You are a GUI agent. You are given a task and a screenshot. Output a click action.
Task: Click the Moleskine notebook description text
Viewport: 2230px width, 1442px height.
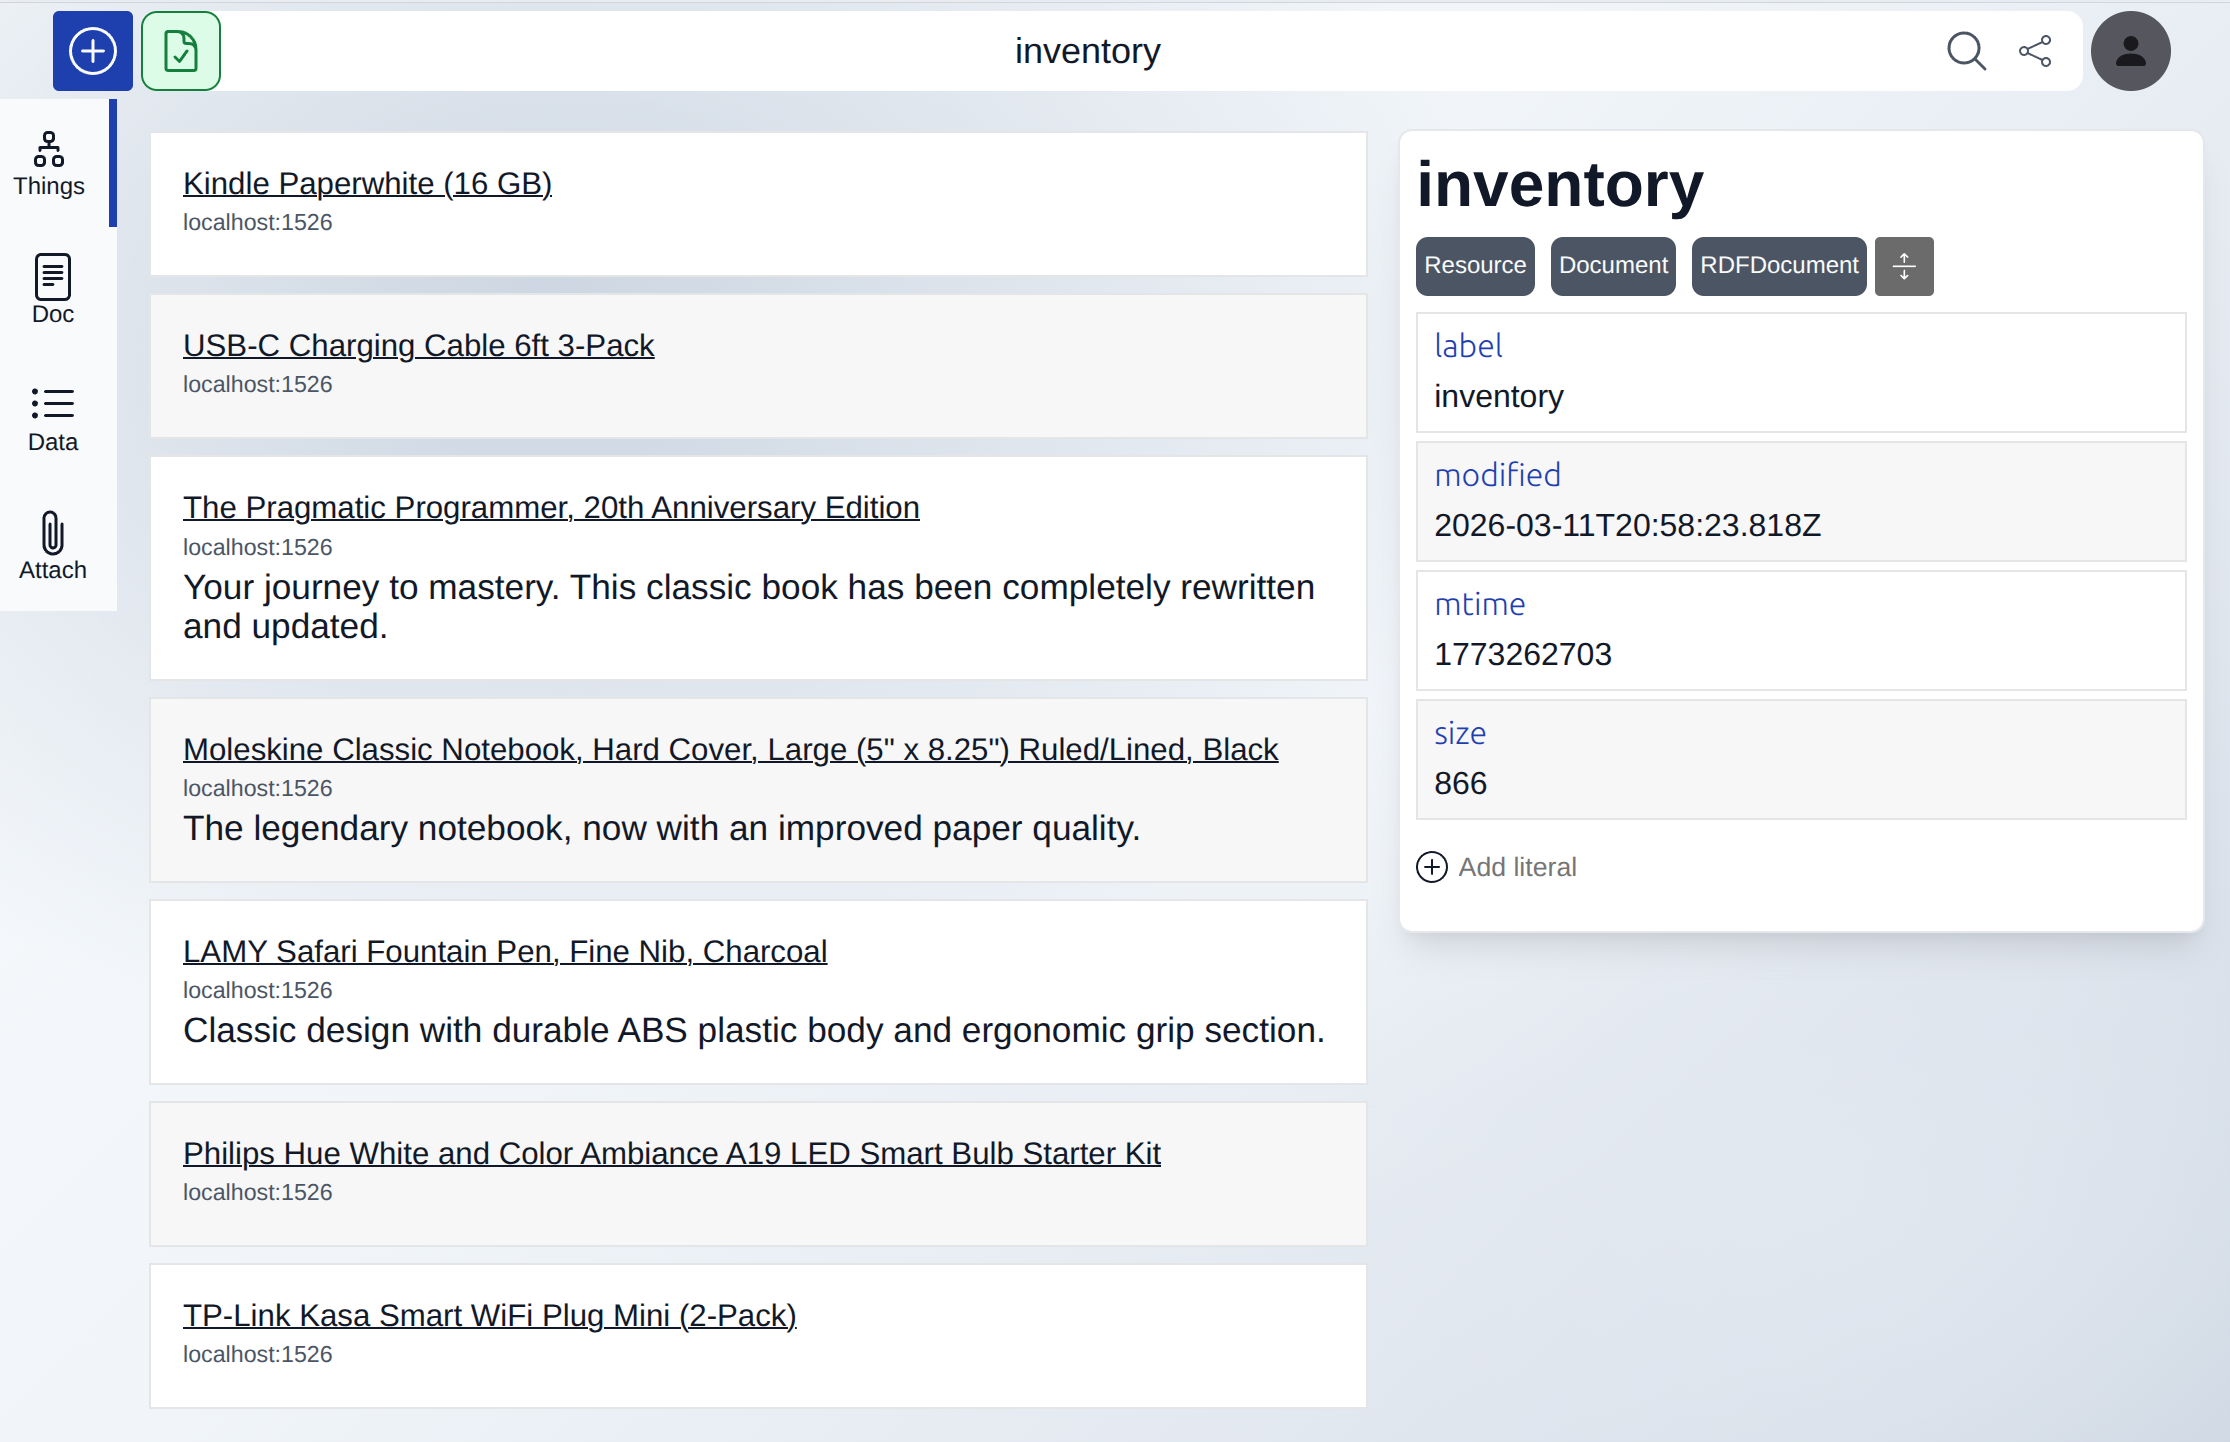[661, 829]
